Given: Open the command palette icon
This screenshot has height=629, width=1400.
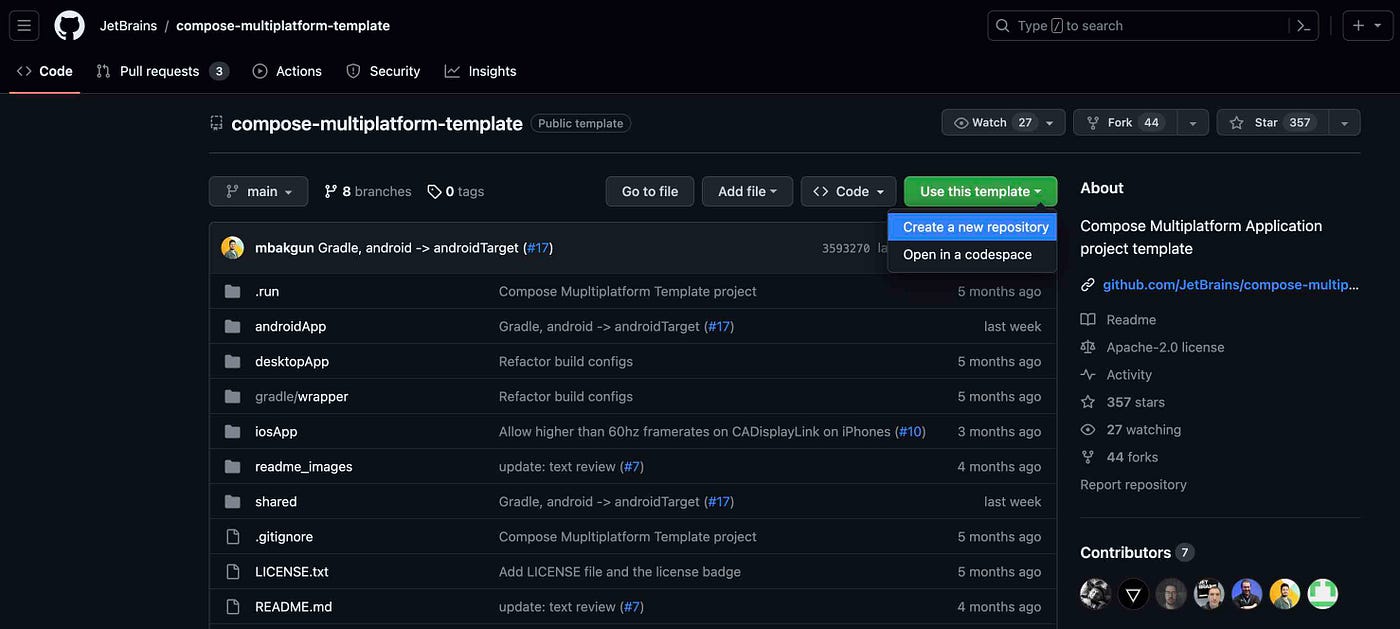Looking at the screenshot, I should (x=1303, y=26).
